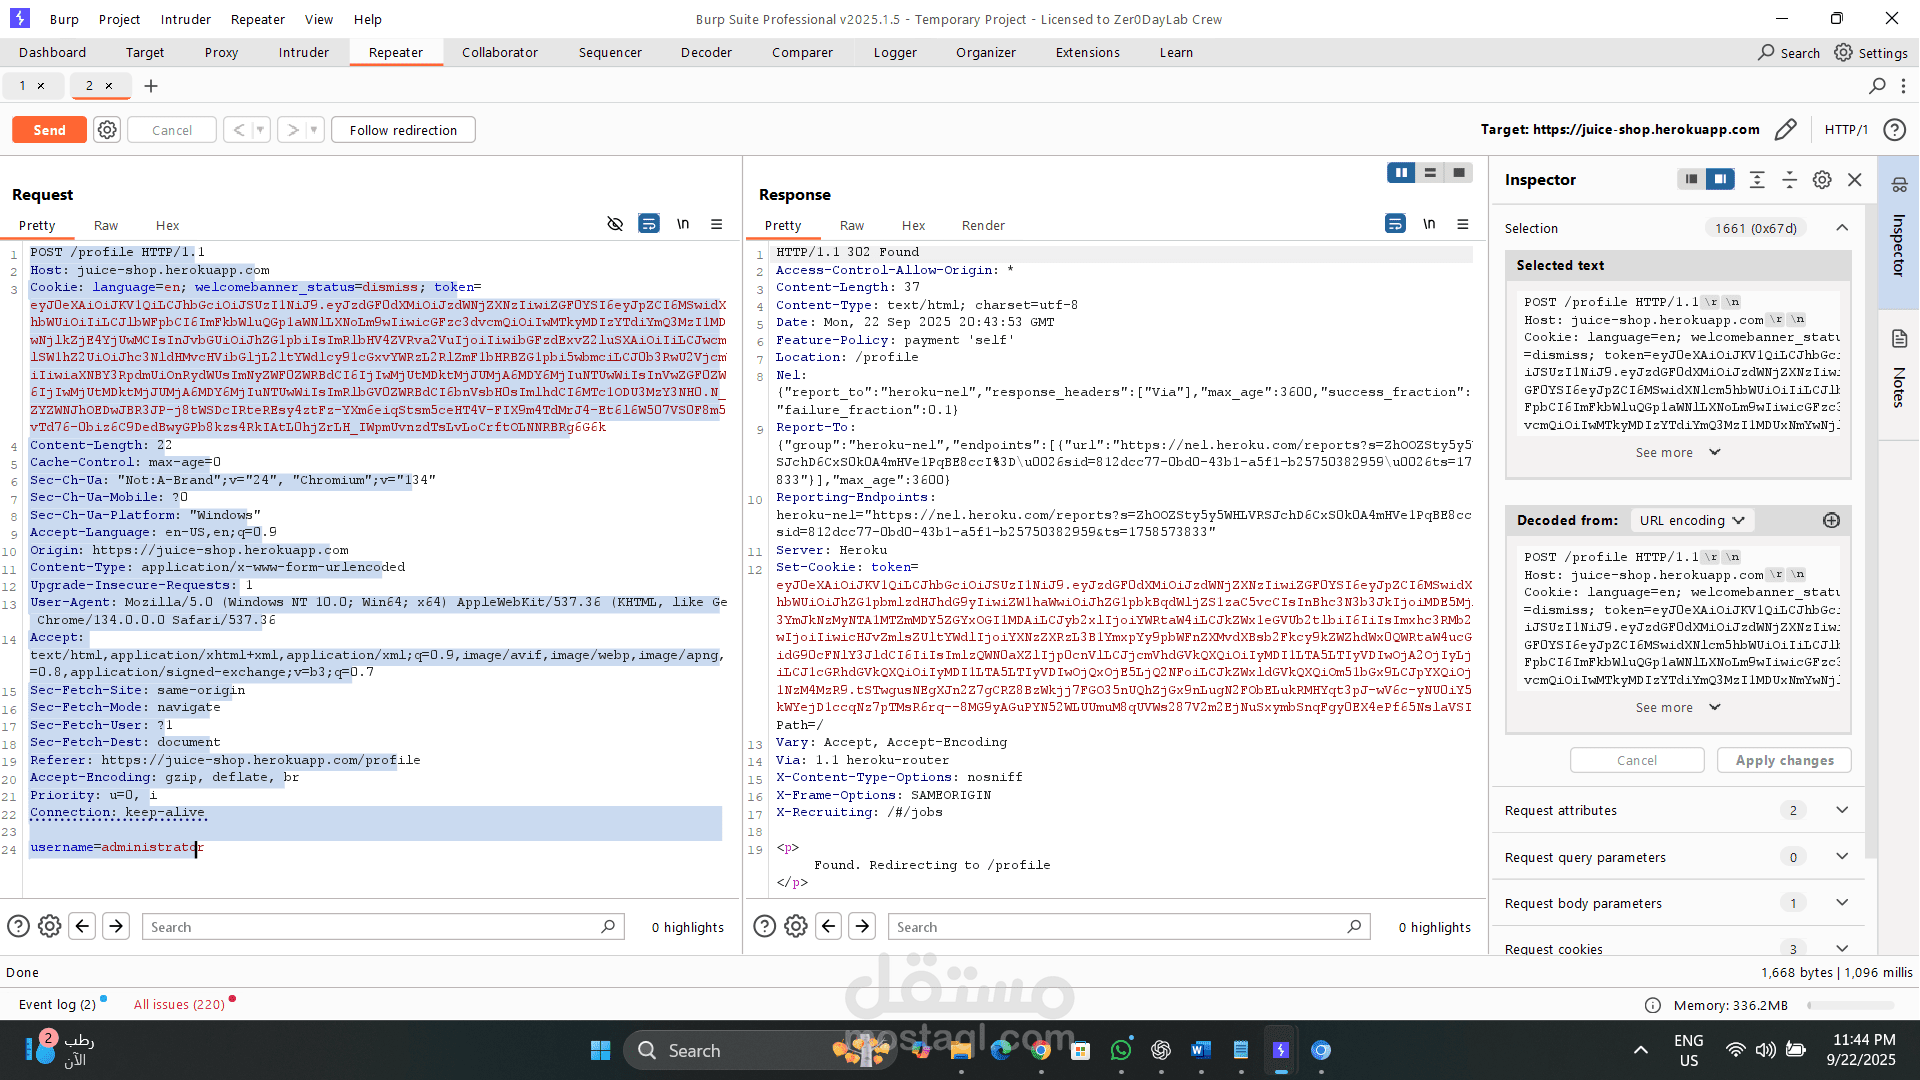Open the history forward dropdown arrow
The image size is (1920, 1080).
314,130
